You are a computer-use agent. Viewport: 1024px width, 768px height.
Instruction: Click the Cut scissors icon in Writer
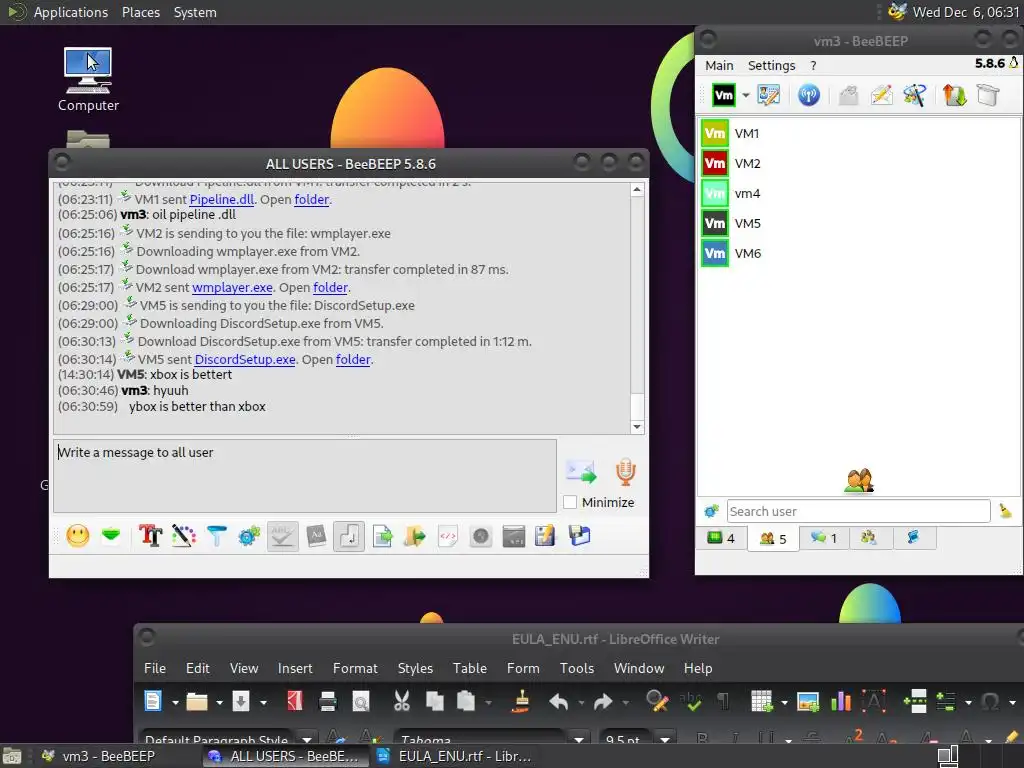click(x=402, y=701)
